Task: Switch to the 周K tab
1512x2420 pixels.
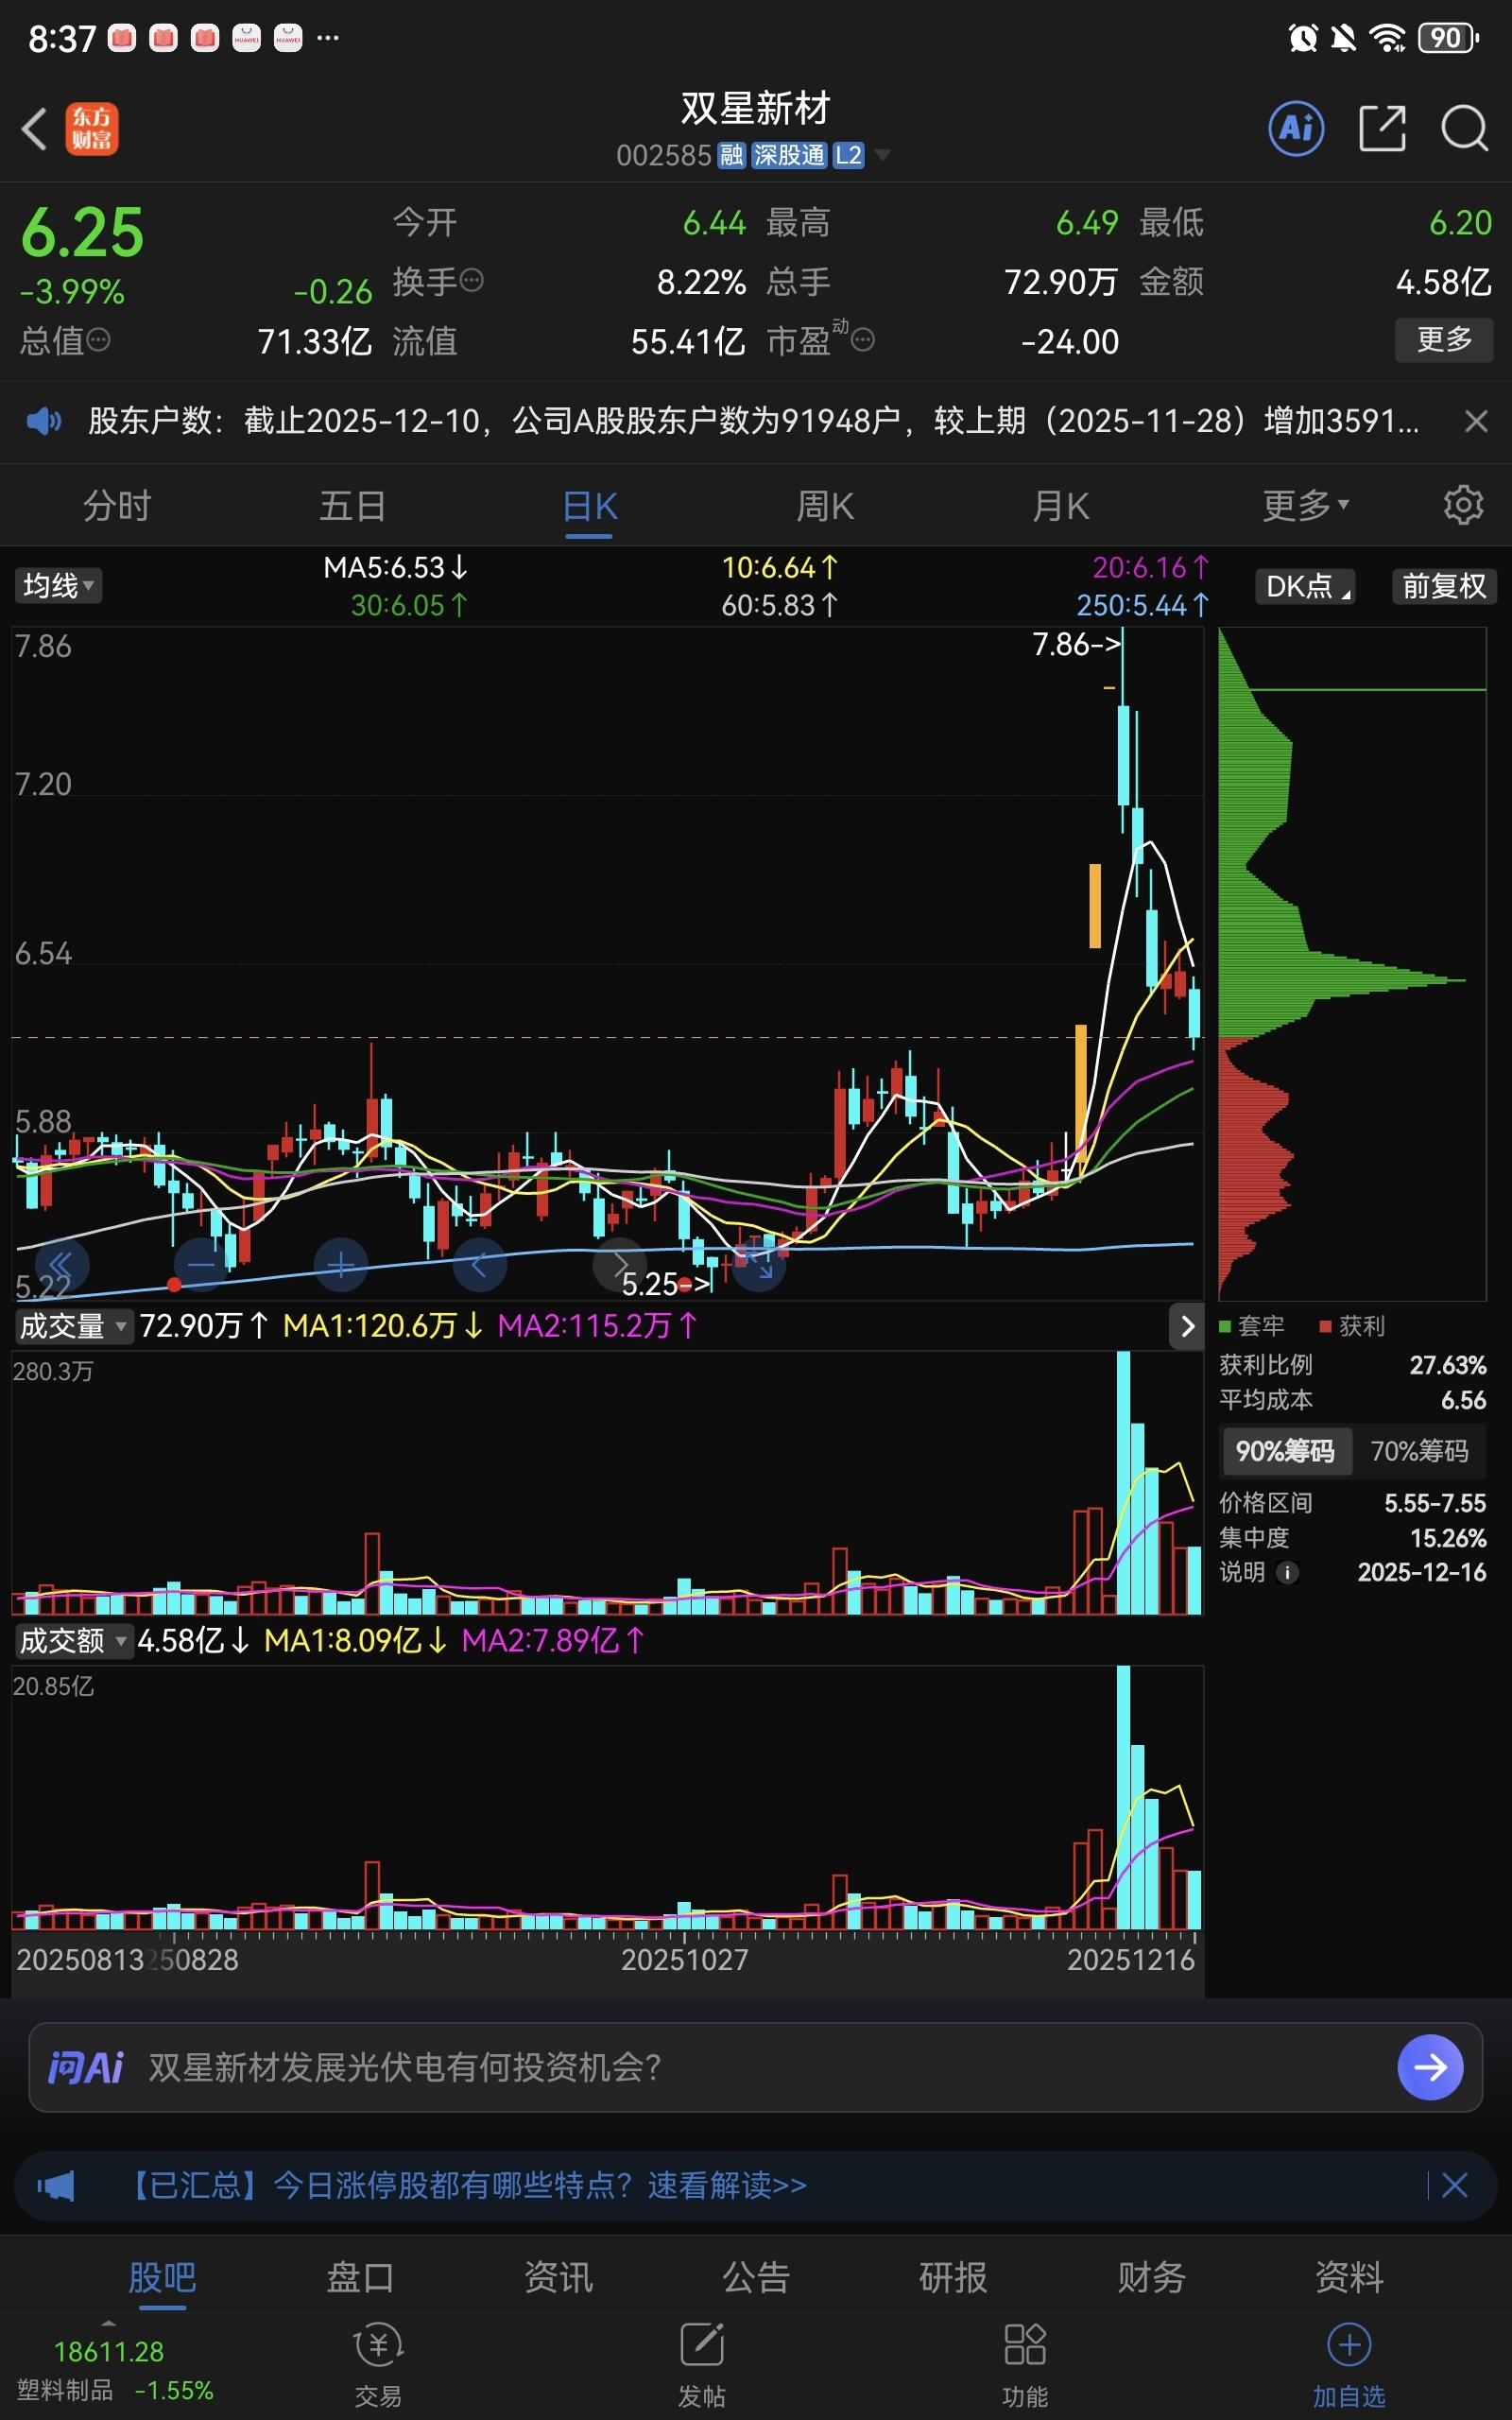Action: click(x=825, y=506)
